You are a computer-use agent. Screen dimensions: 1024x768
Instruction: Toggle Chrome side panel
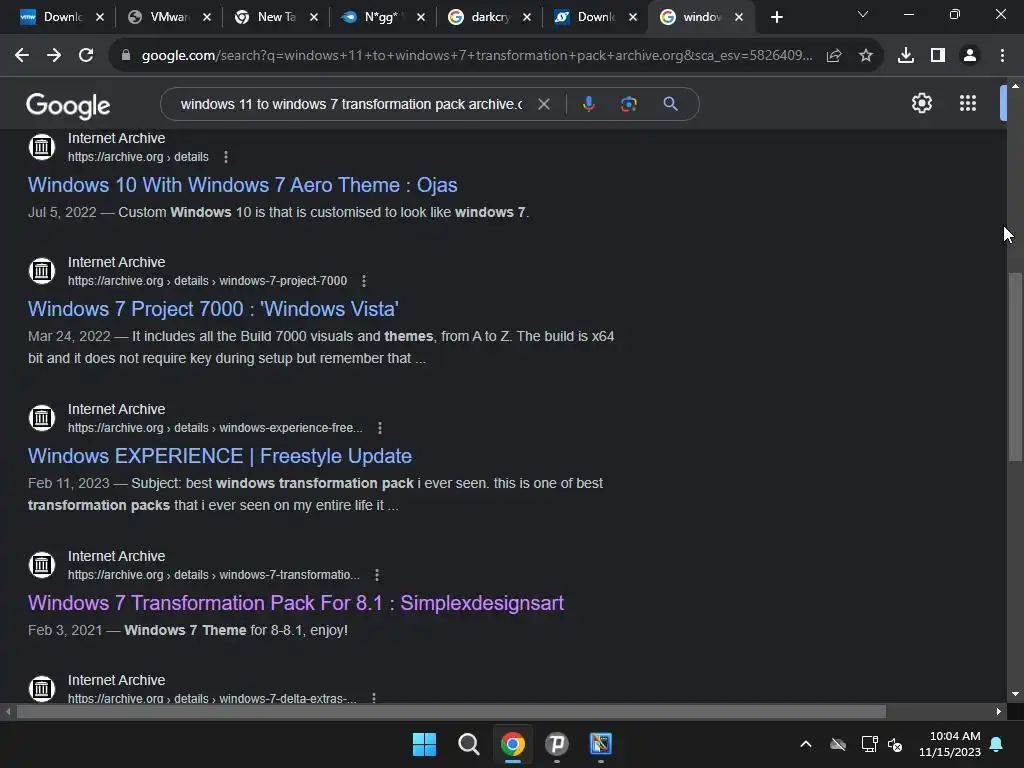(x=938, y=56)
